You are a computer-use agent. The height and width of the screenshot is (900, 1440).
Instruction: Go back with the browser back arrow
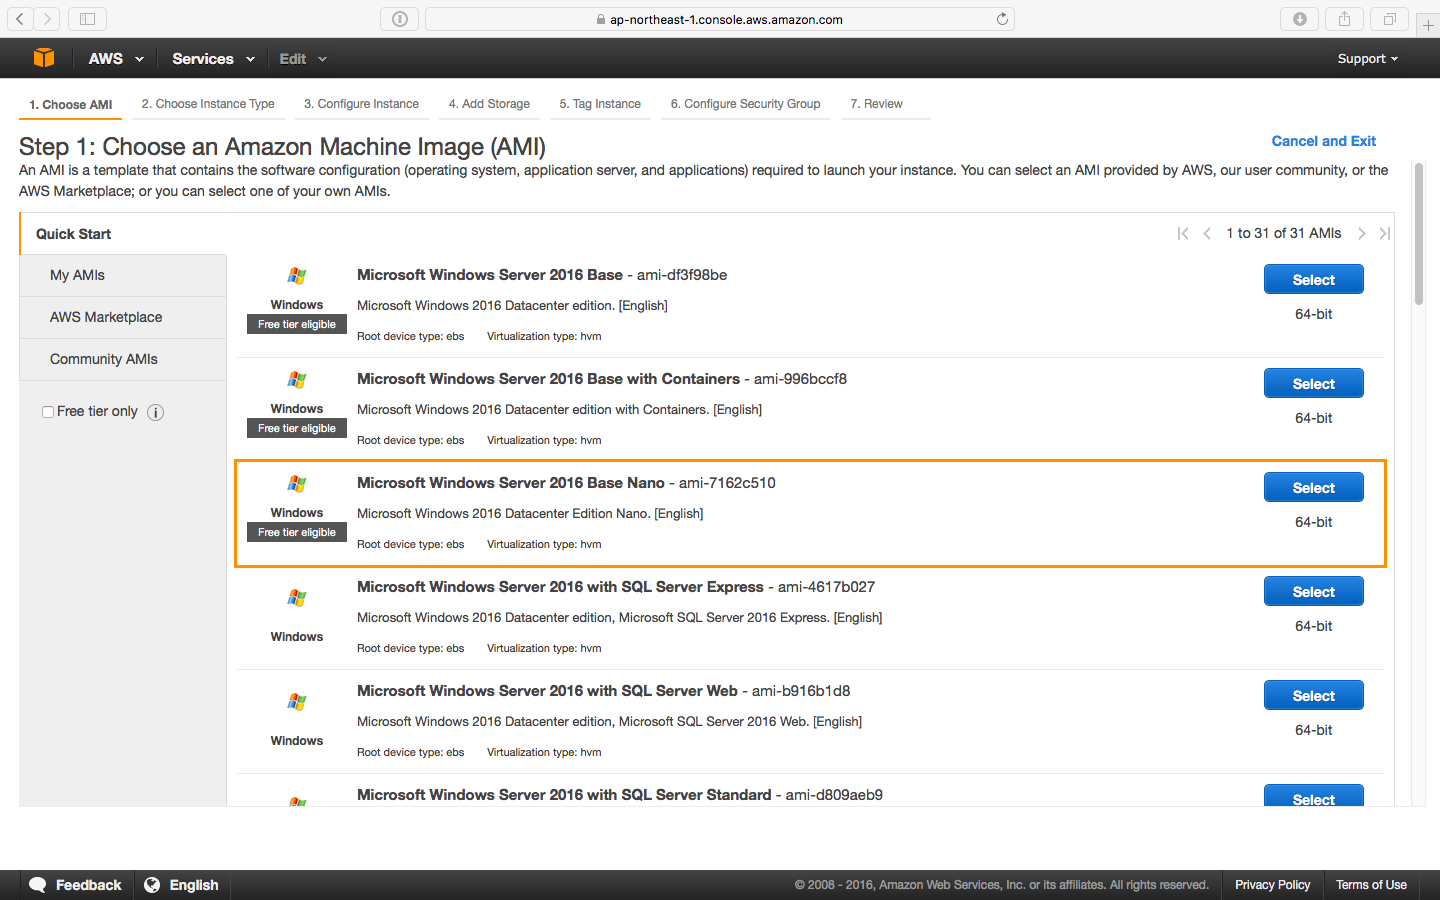[20, 19]
